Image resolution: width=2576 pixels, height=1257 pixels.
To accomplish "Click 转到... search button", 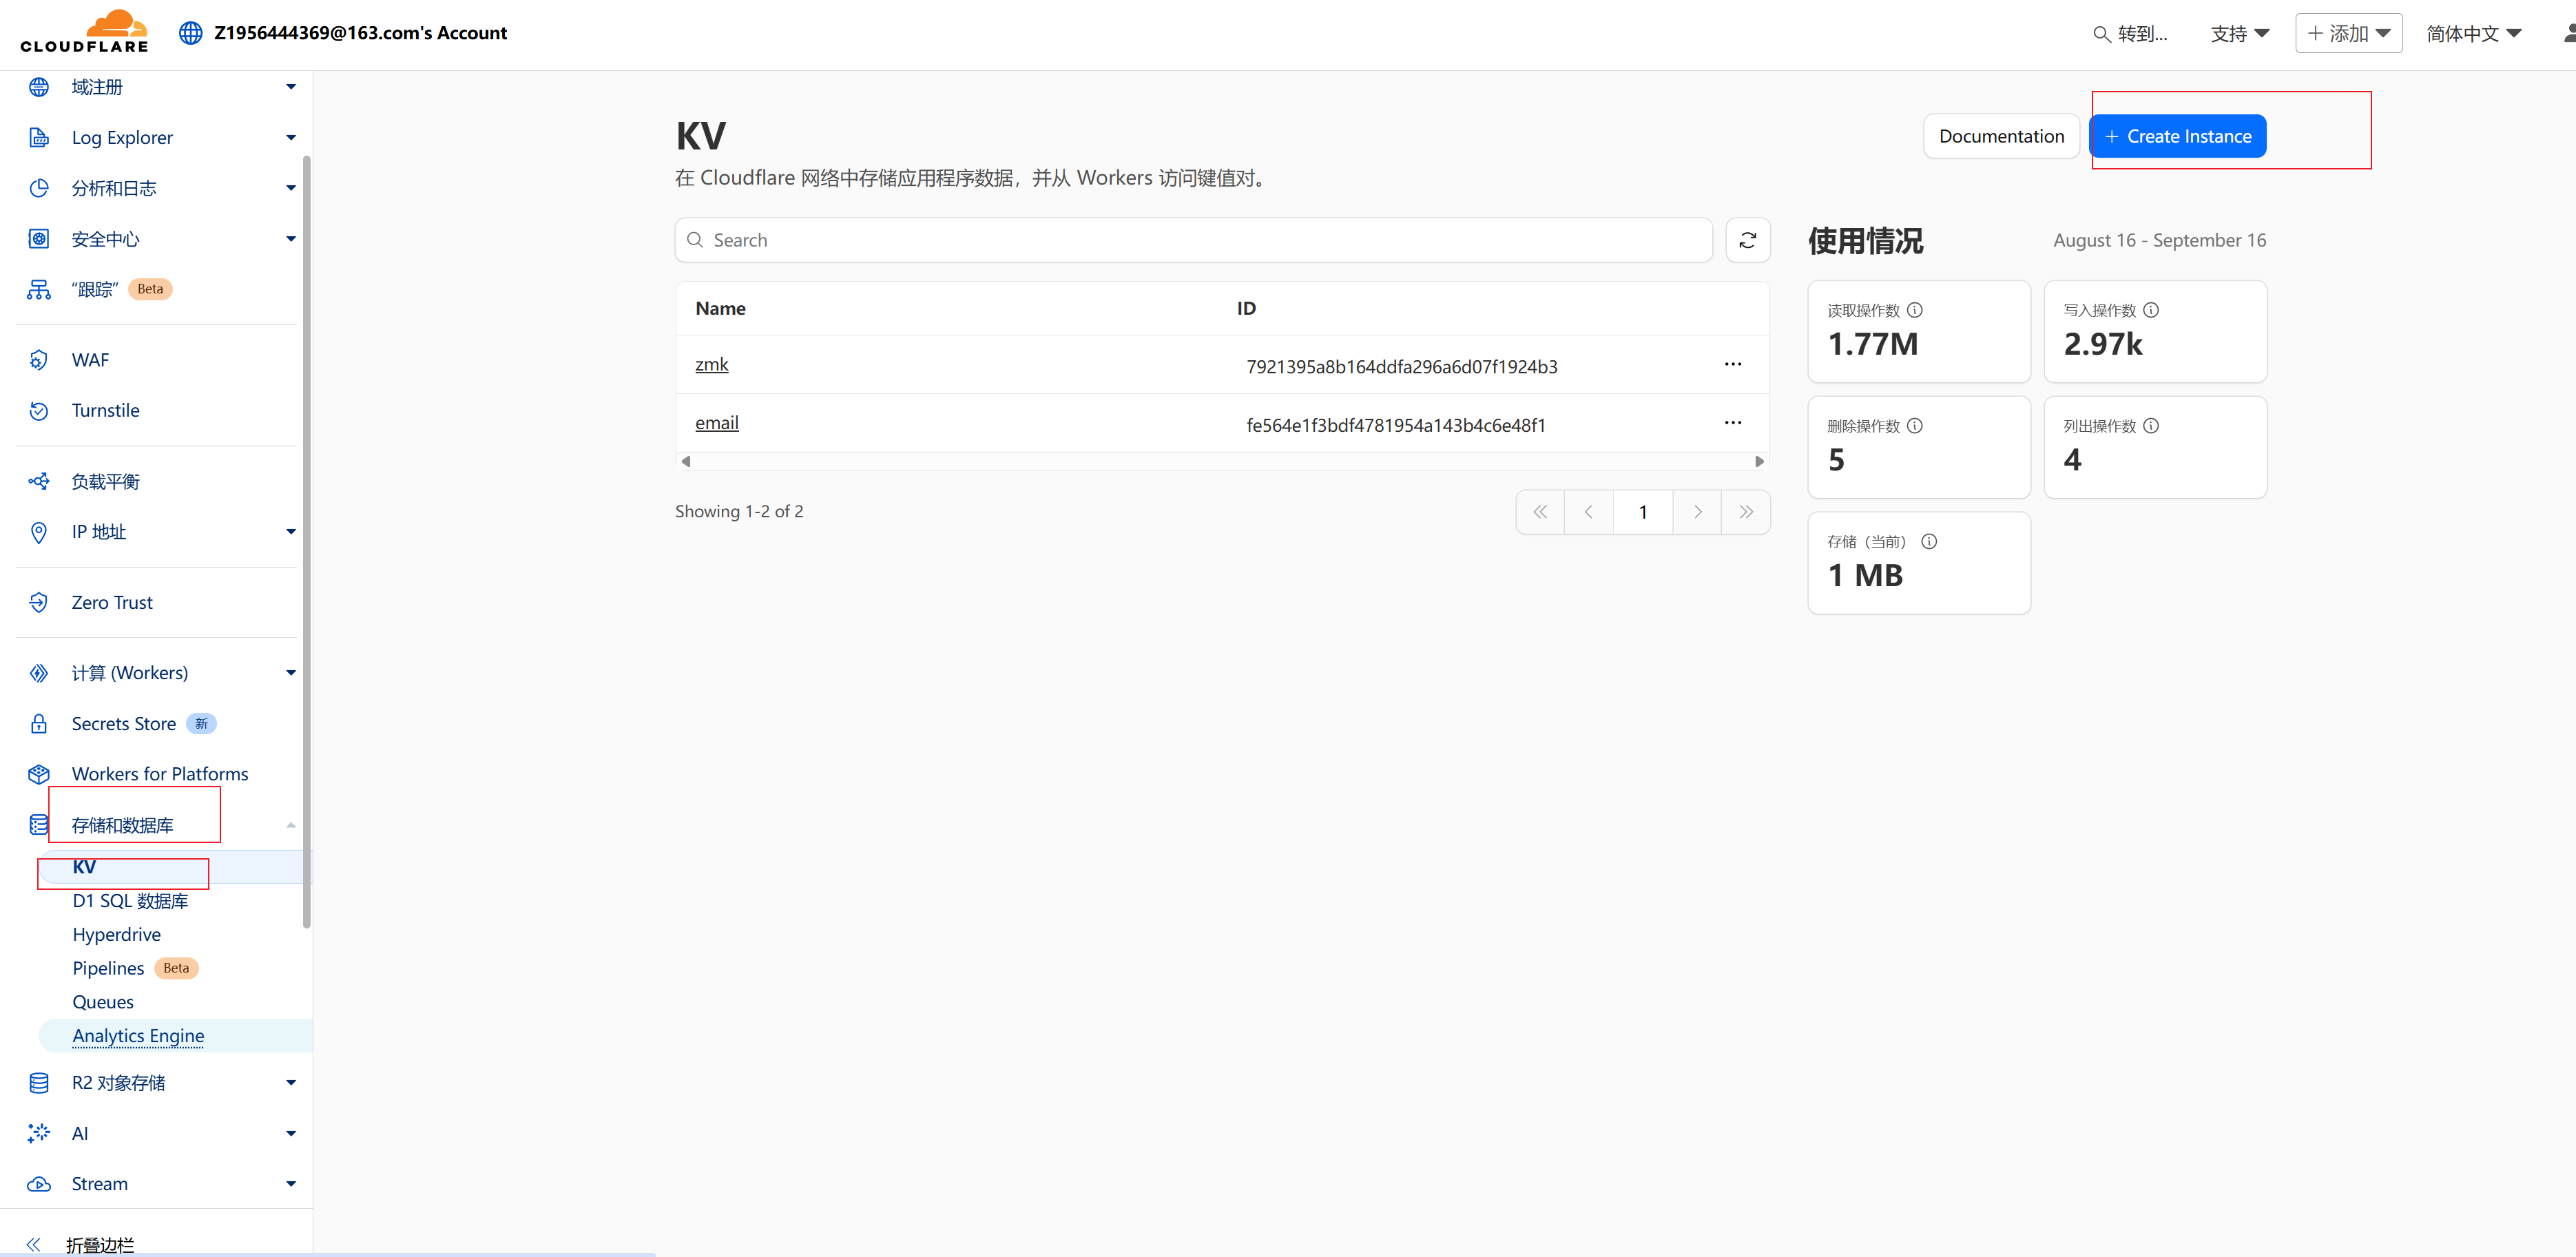I will [2131, 33].
